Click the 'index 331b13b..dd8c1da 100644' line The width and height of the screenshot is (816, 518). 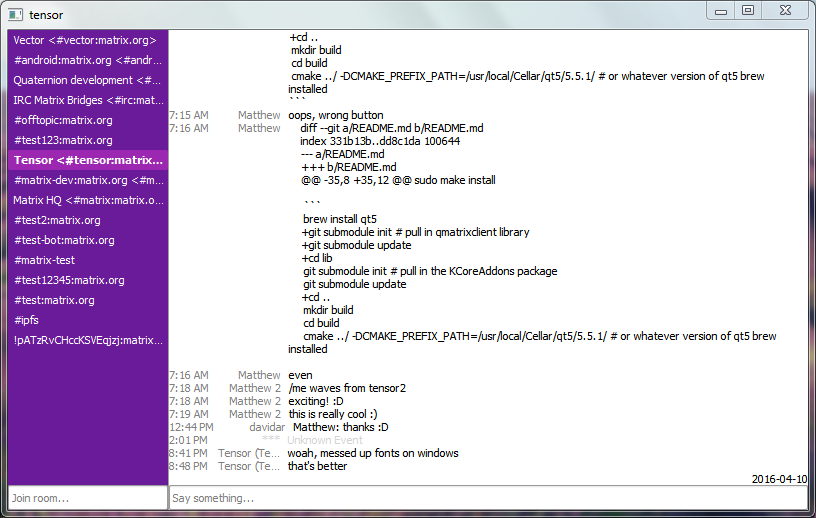pos(380,141)
